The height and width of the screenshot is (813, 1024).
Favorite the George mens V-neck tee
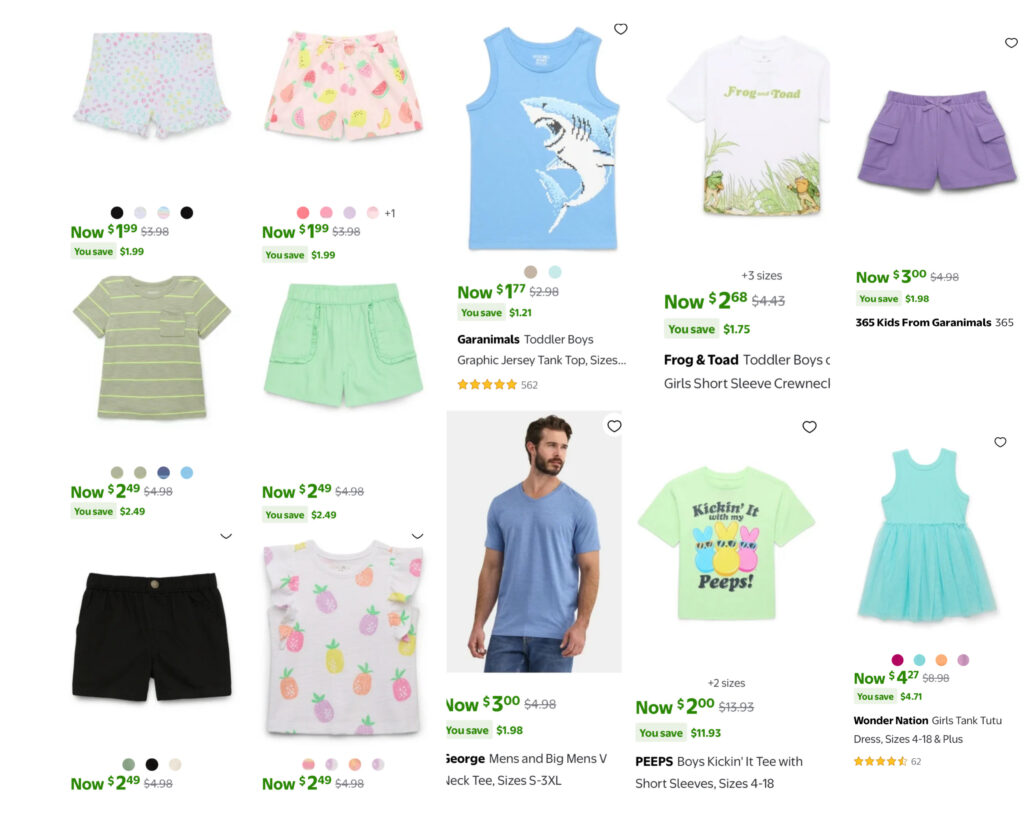(x=614, y=426)
